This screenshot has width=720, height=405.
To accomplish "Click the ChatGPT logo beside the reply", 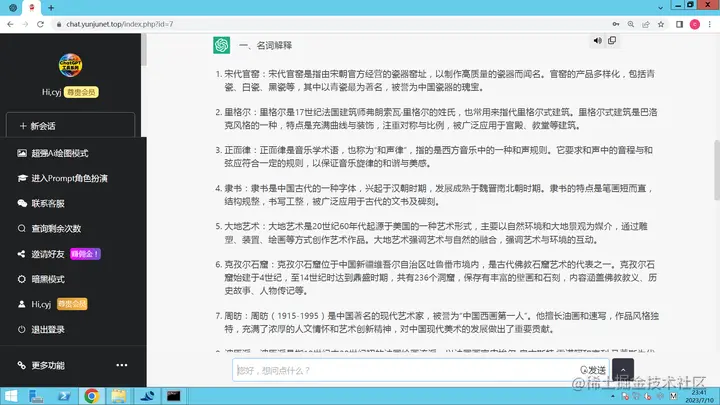I will 221,45.
